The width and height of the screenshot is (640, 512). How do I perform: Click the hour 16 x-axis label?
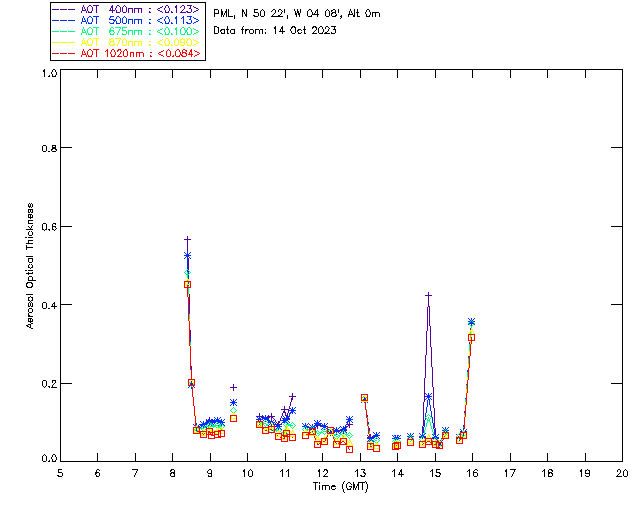pos(473,473)
